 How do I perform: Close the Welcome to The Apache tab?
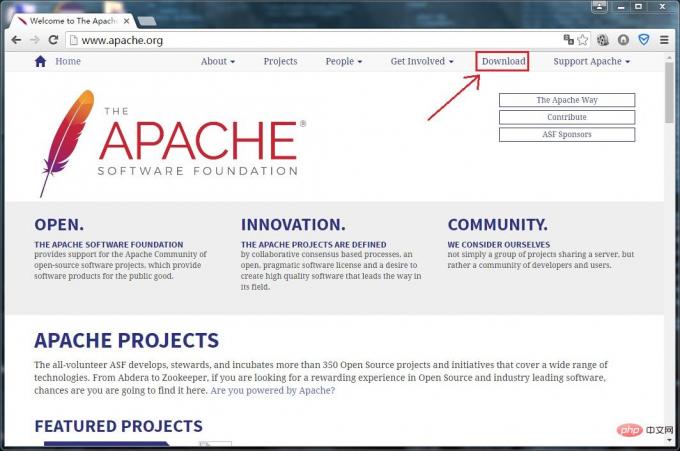126,21
